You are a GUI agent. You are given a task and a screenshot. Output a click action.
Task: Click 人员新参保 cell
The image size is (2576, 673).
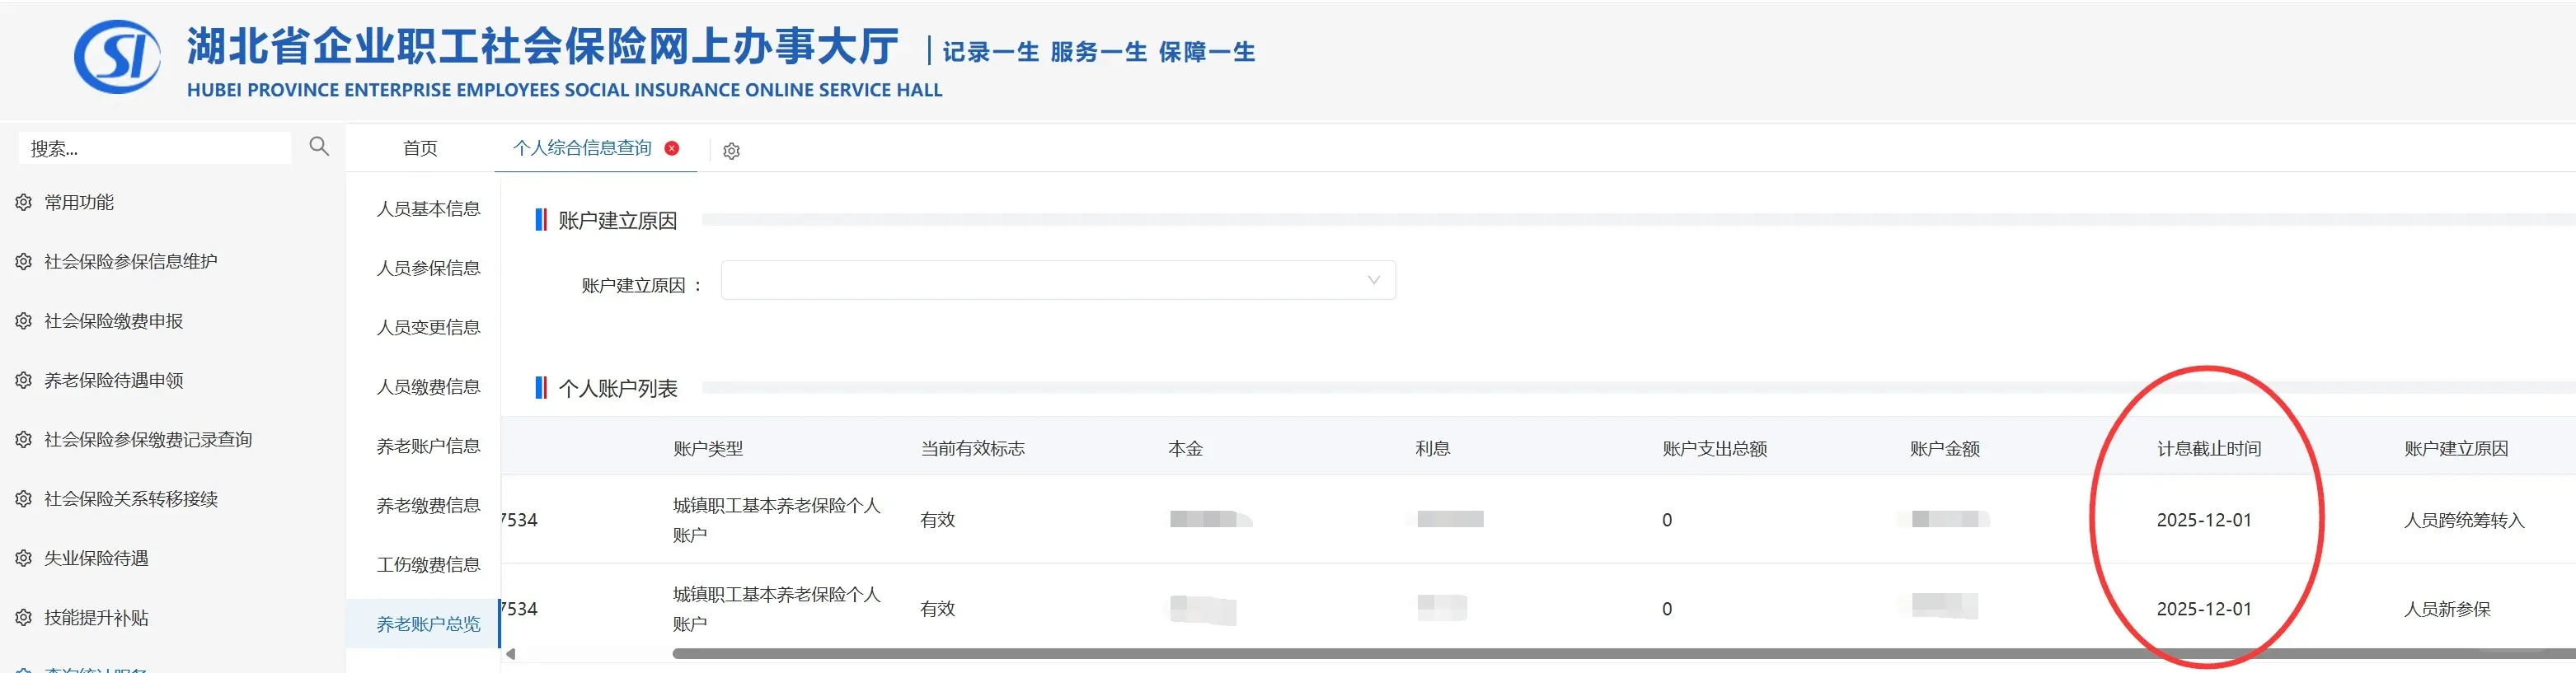coord(2447,610)
